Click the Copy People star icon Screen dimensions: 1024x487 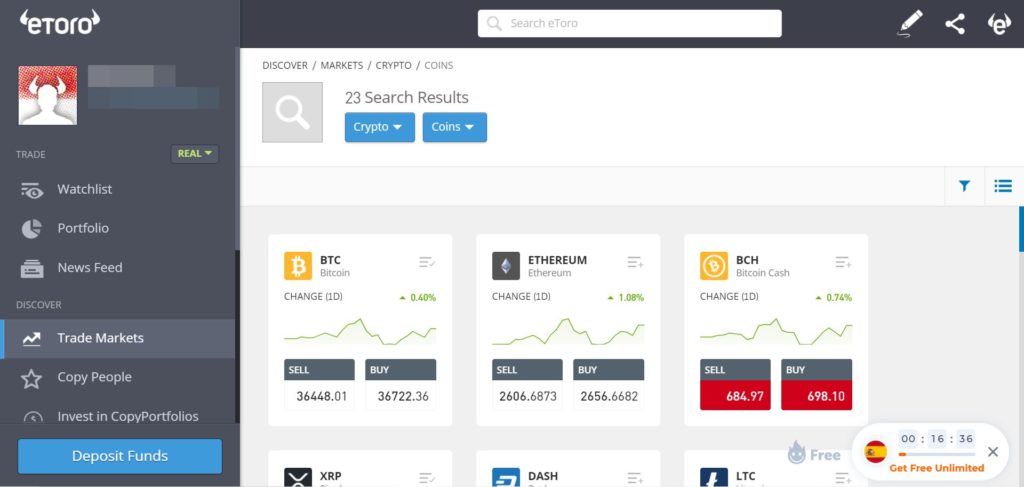(31, 378)
